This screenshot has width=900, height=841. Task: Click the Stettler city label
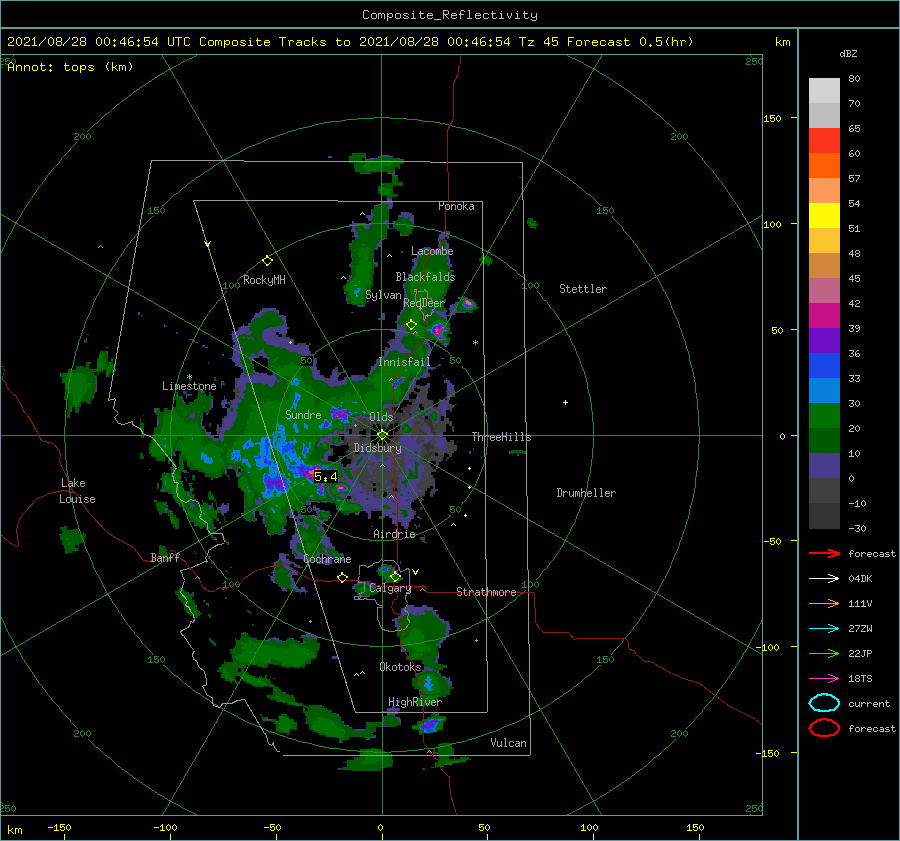tap(583, 289)
